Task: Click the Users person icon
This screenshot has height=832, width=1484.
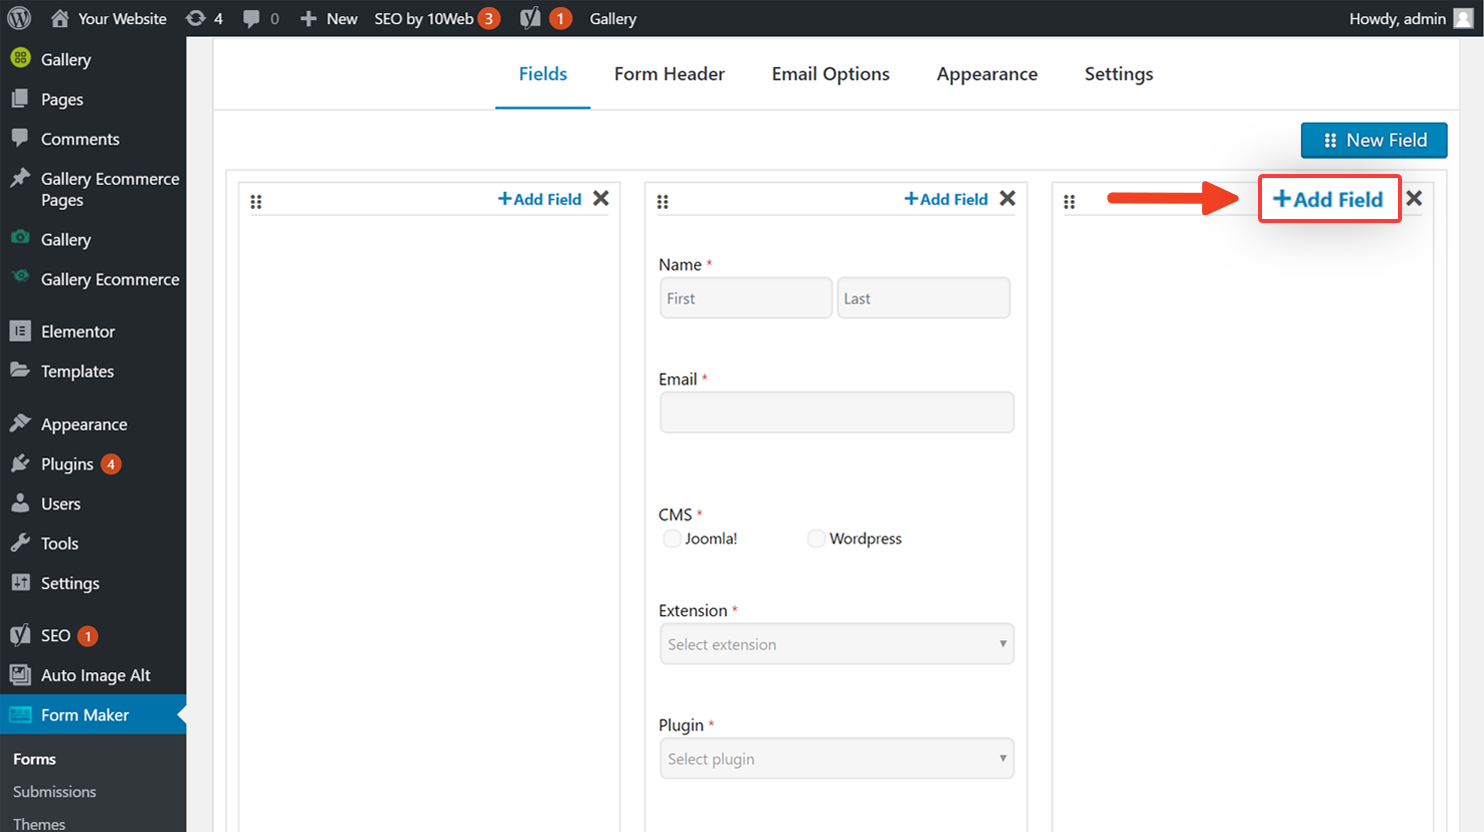Action: point(20,503)
